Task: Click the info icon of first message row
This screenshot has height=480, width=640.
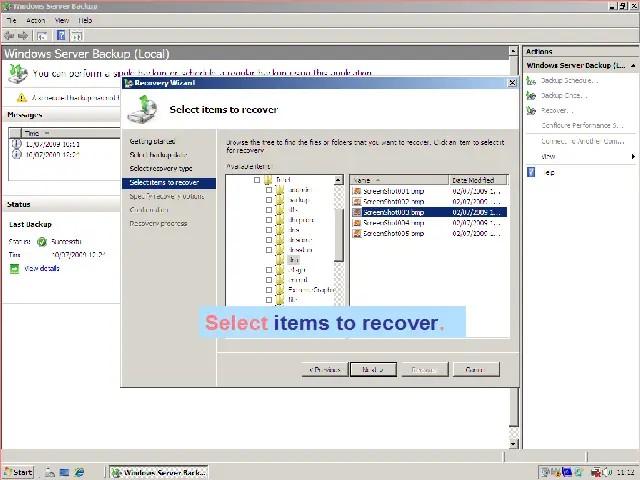Action: click(17, 144)
